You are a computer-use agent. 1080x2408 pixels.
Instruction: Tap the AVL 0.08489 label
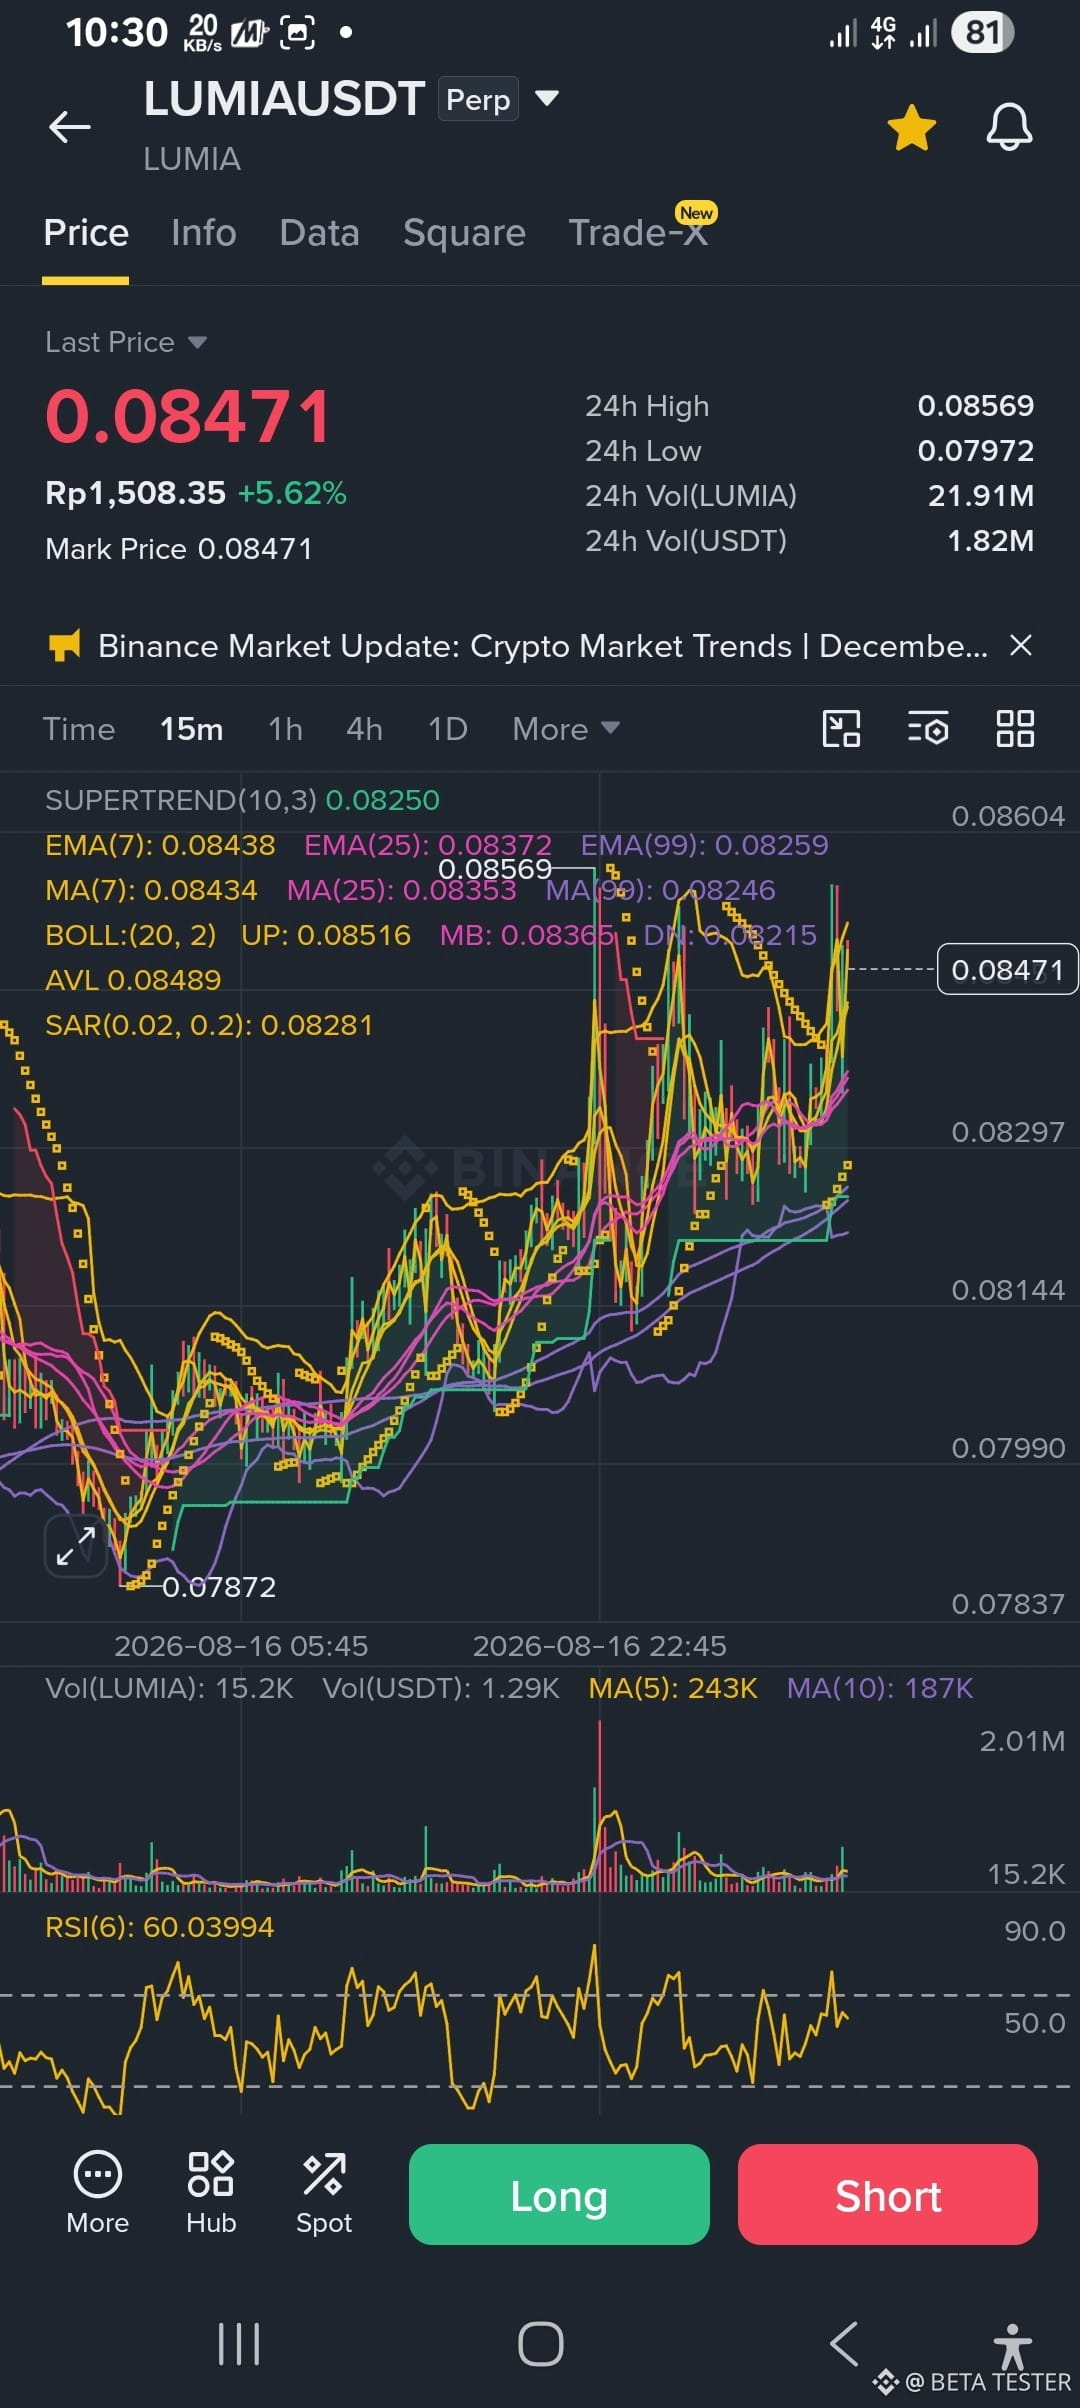[x=133, y=980]
